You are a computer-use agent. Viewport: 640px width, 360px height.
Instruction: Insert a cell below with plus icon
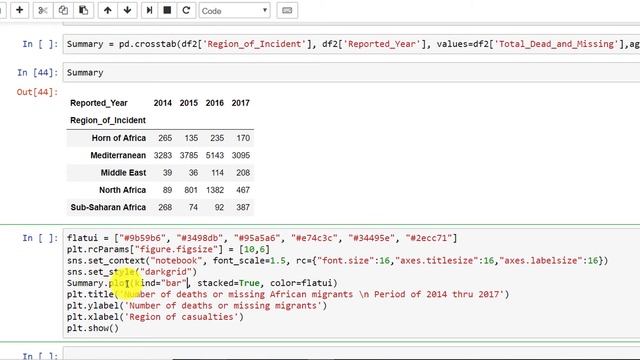click(x=19, y=10)
